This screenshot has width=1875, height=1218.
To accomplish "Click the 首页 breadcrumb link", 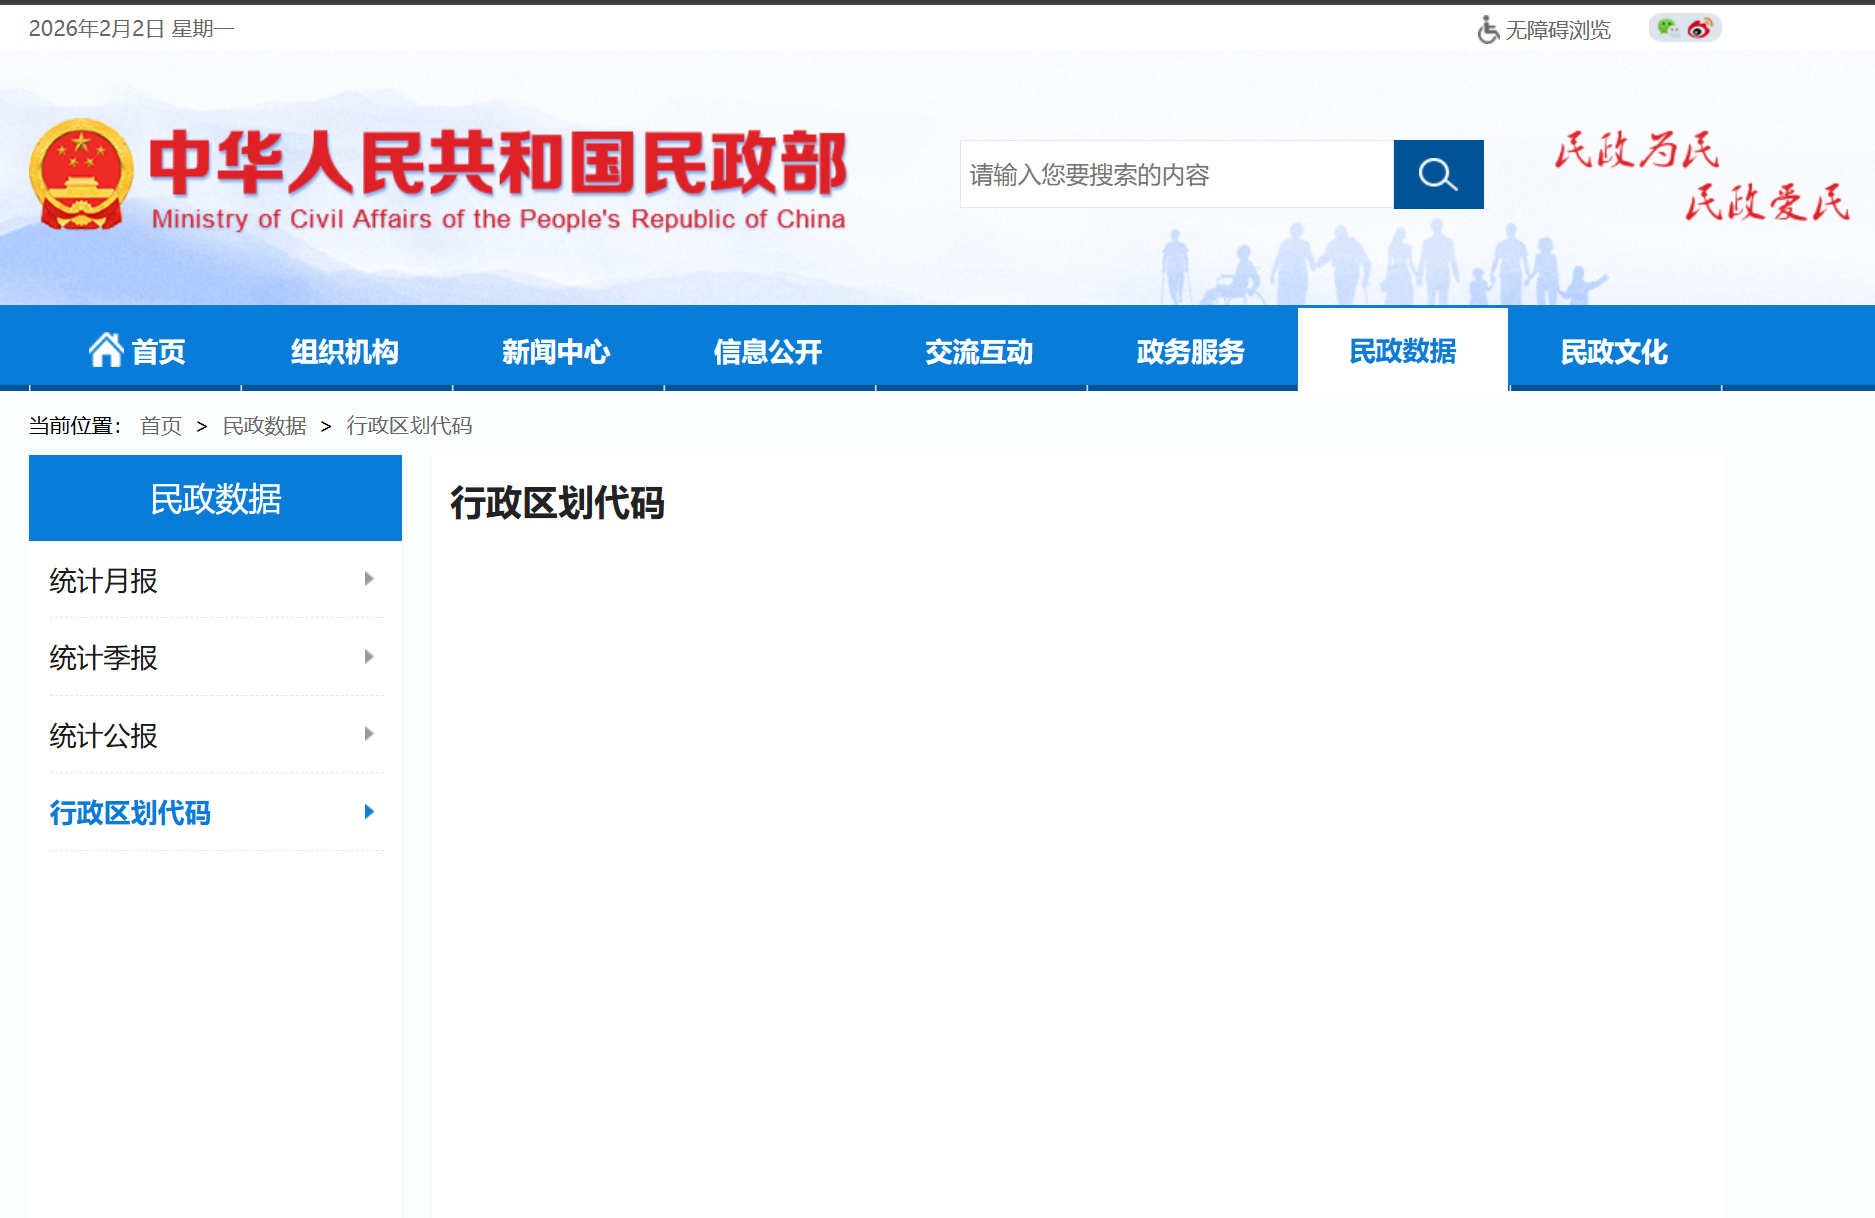I will [x=161, y=426].
